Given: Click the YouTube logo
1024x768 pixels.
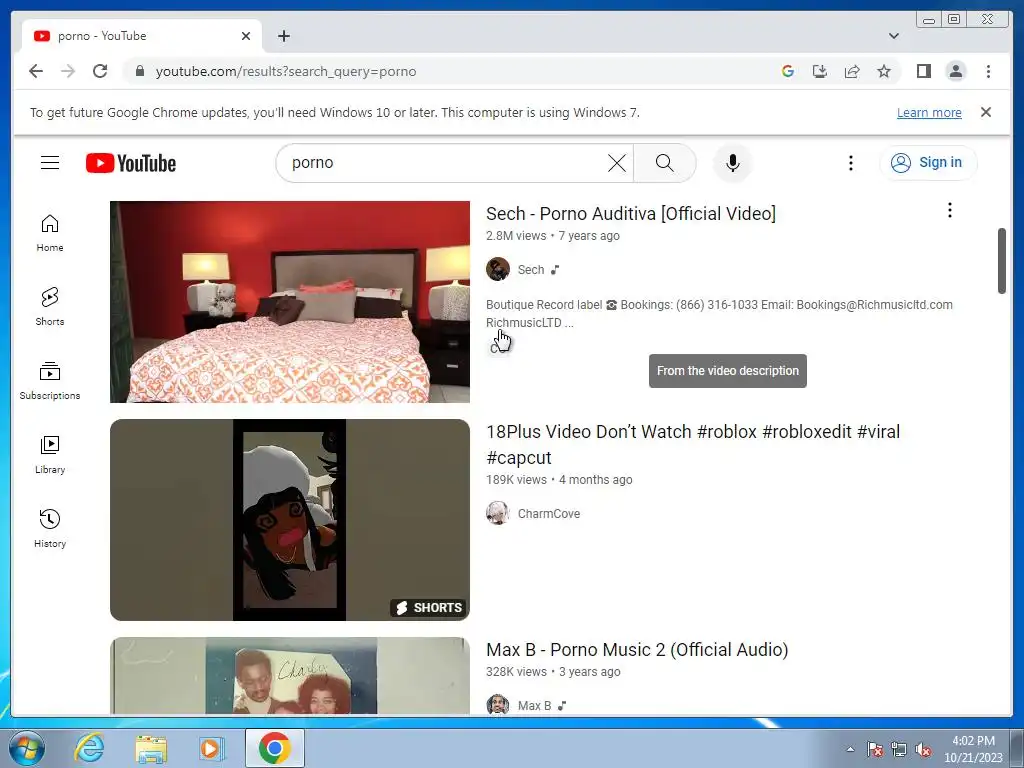Looking at the screenshot, I should click(x=131, y=163).
